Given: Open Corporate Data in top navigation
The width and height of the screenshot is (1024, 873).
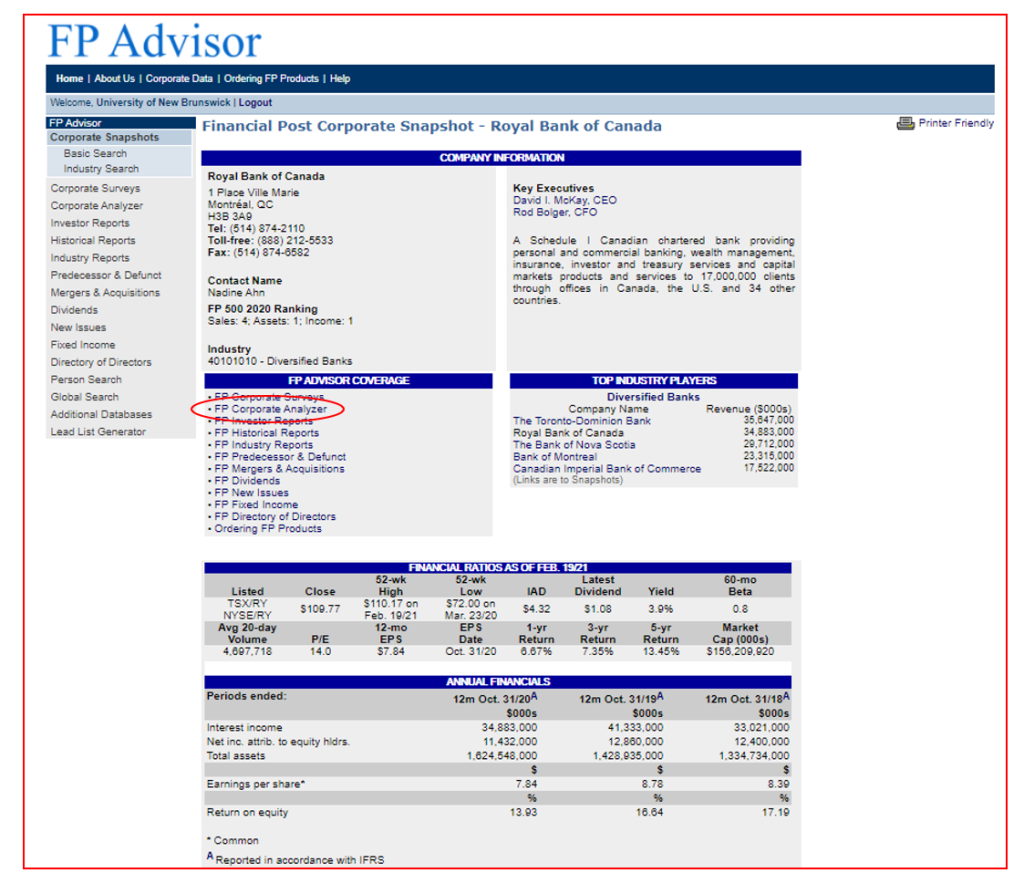Looking at the screenshot, I should pyautogui.click(x=179, y=78).
